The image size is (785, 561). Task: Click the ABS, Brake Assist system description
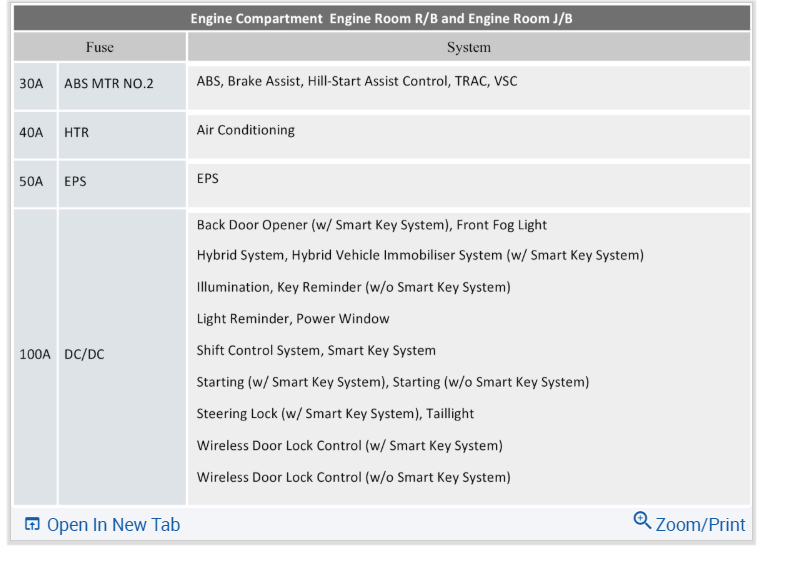(x=357, y=81)
